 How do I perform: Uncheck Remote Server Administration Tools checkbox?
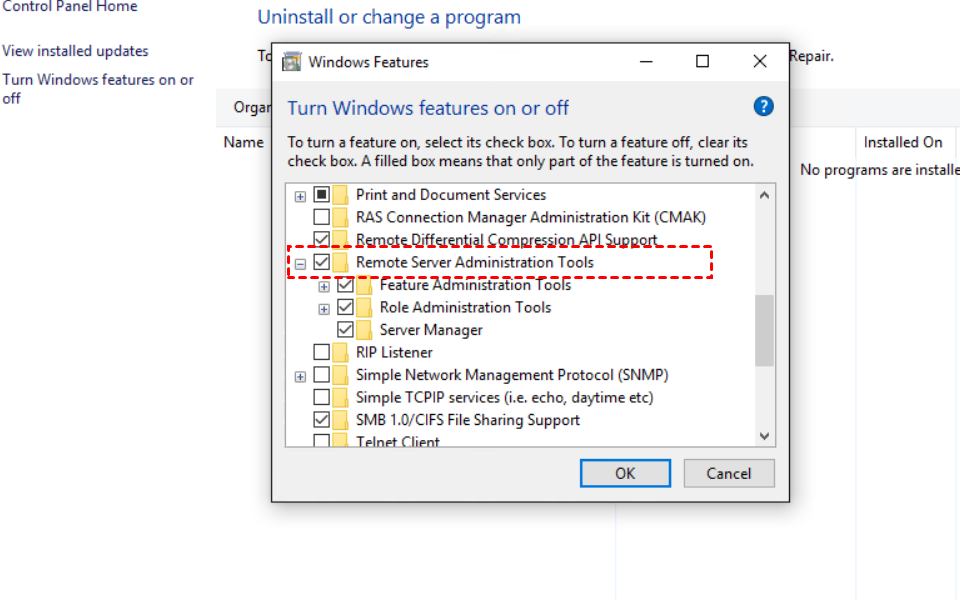(321, 262)
